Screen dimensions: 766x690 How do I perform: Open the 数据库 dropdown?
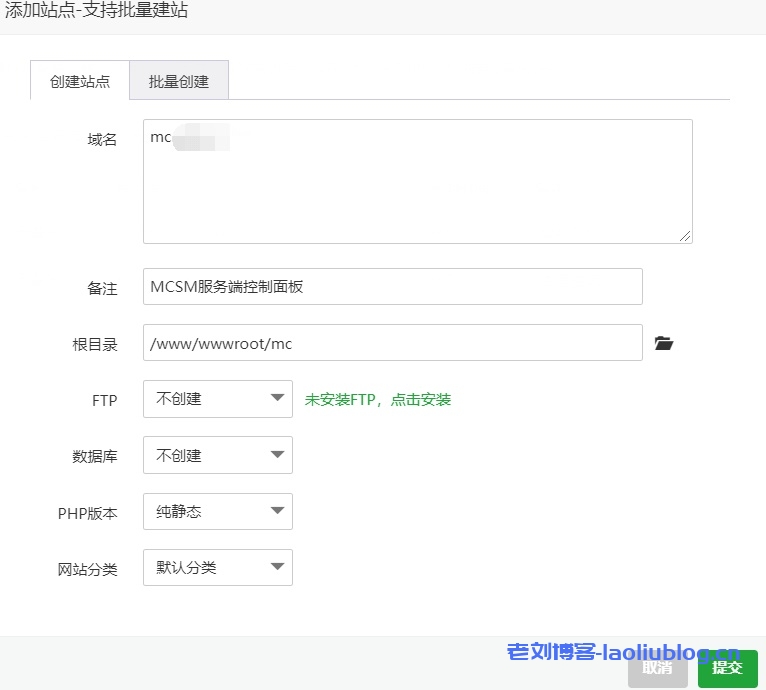[218, 455]
